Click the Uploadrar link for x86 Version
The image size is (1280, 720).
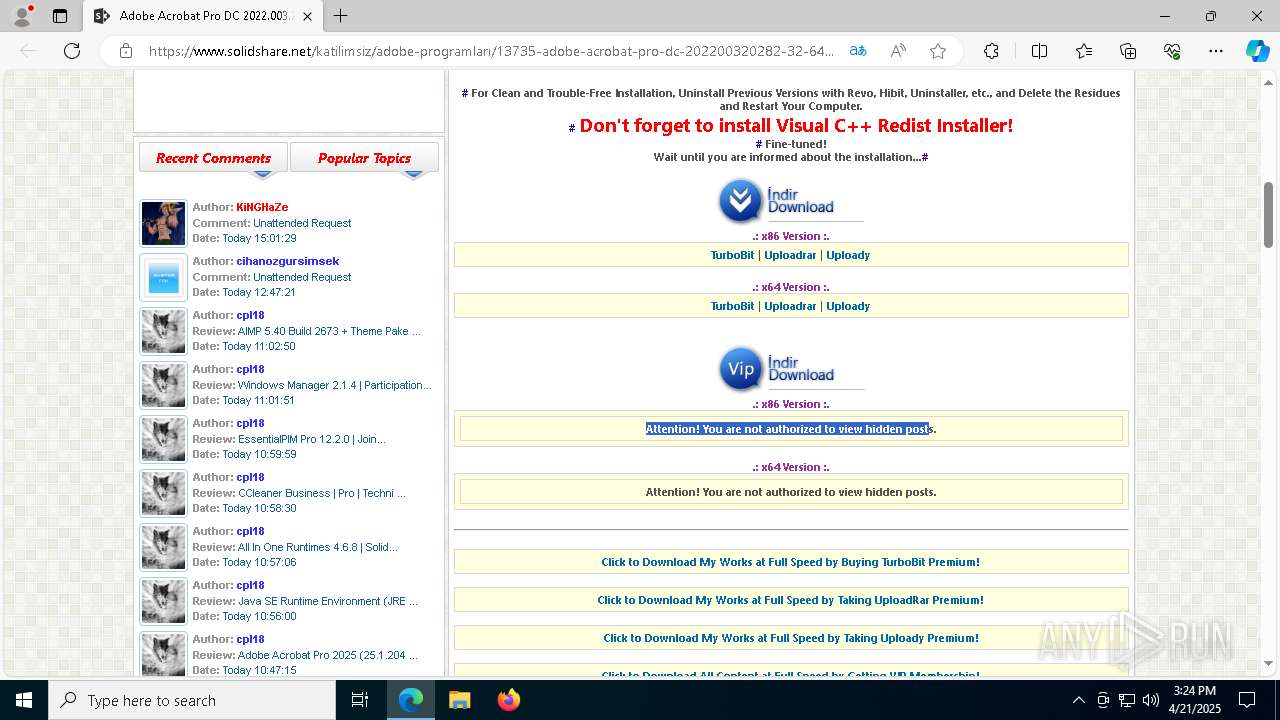[x=790, y=255]
